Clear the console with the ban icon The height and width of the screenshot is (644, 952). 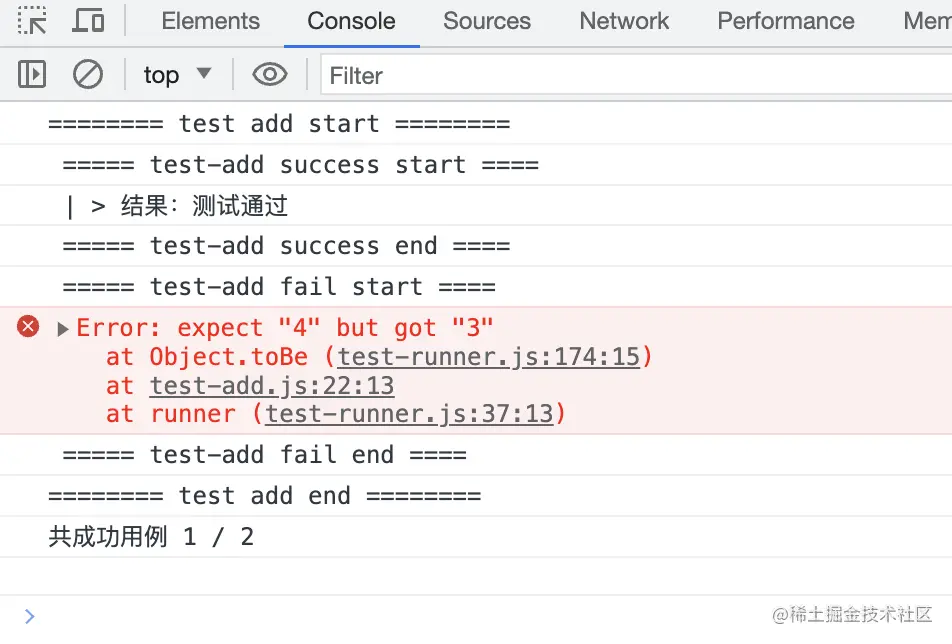pyautogui.click(x=88, y=75)
